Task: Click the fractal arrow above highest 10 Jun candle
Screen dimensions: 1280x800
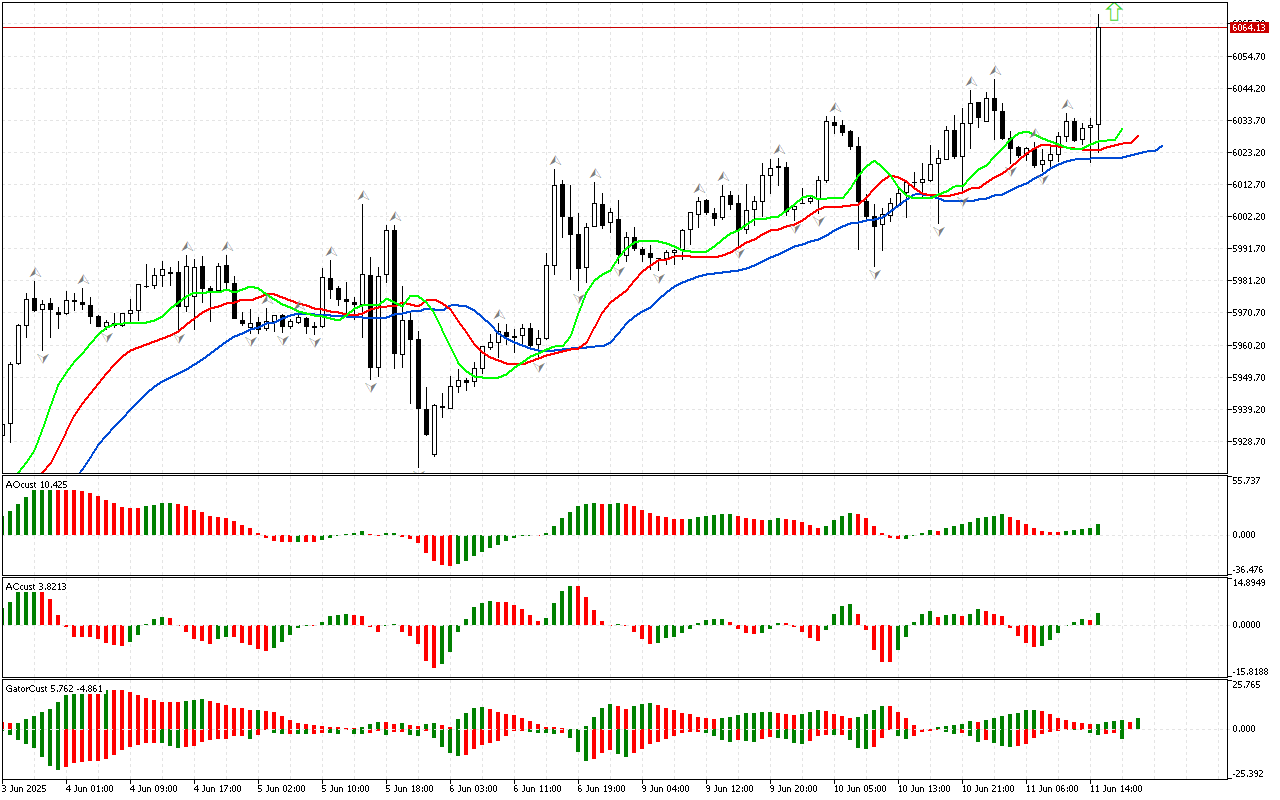Action: coord(995,71)
